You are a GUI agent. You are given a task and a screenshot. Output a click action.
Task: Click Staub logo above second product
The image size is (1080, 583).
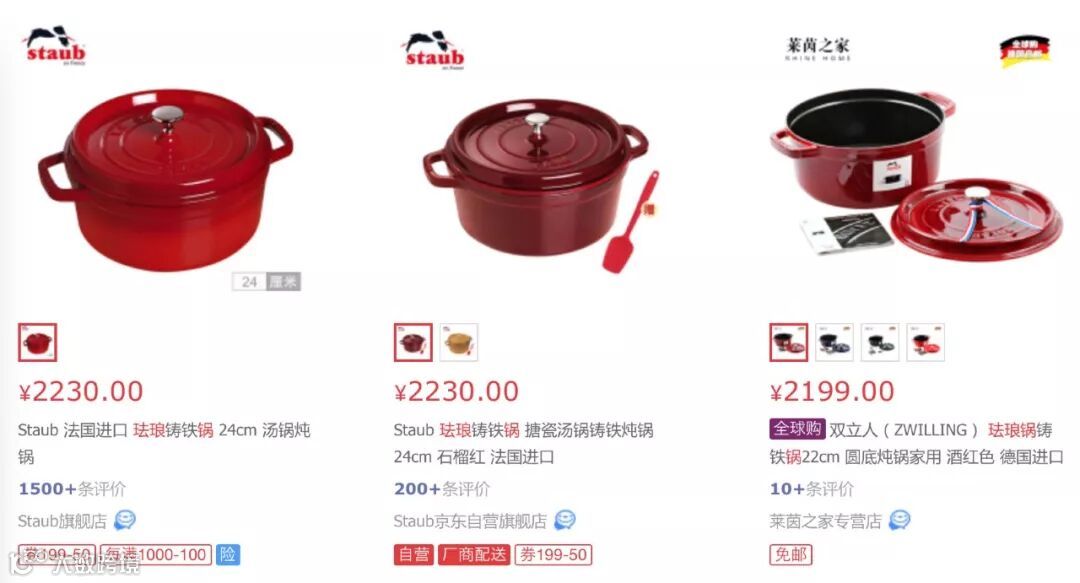pyautogui.click(x=434, y=50)
